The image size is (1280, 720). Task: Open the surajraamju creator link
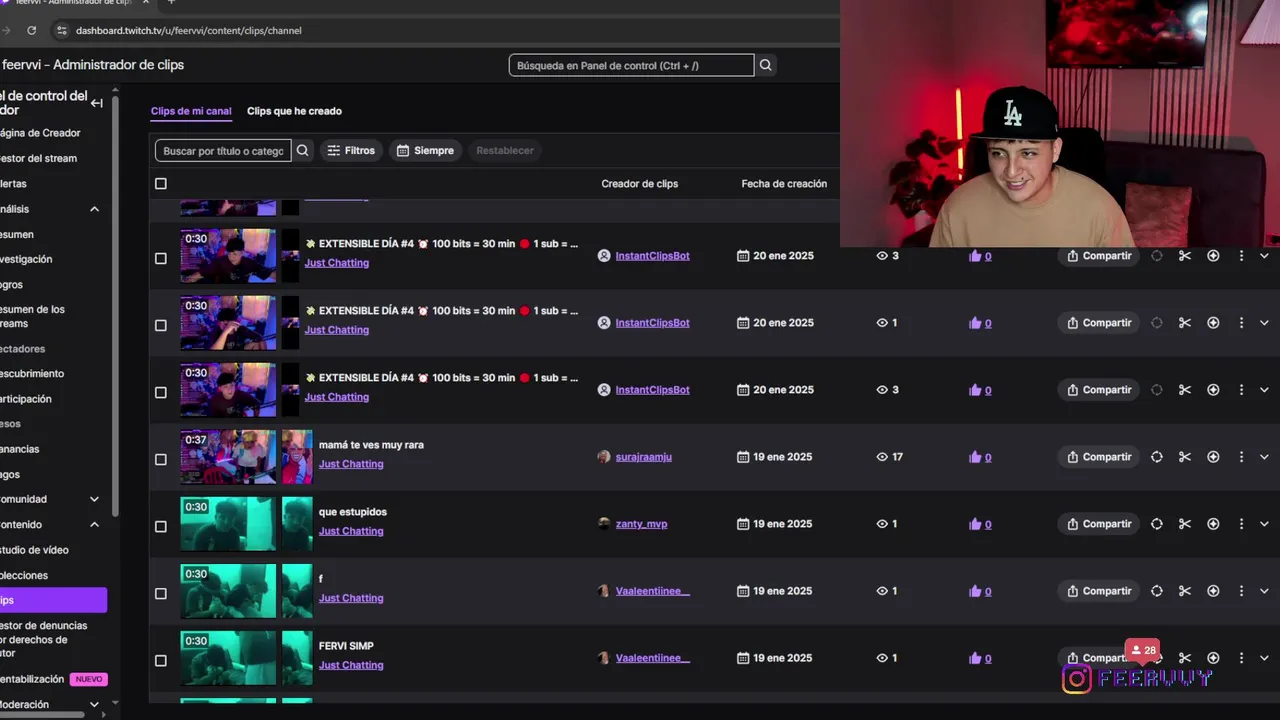643,457
